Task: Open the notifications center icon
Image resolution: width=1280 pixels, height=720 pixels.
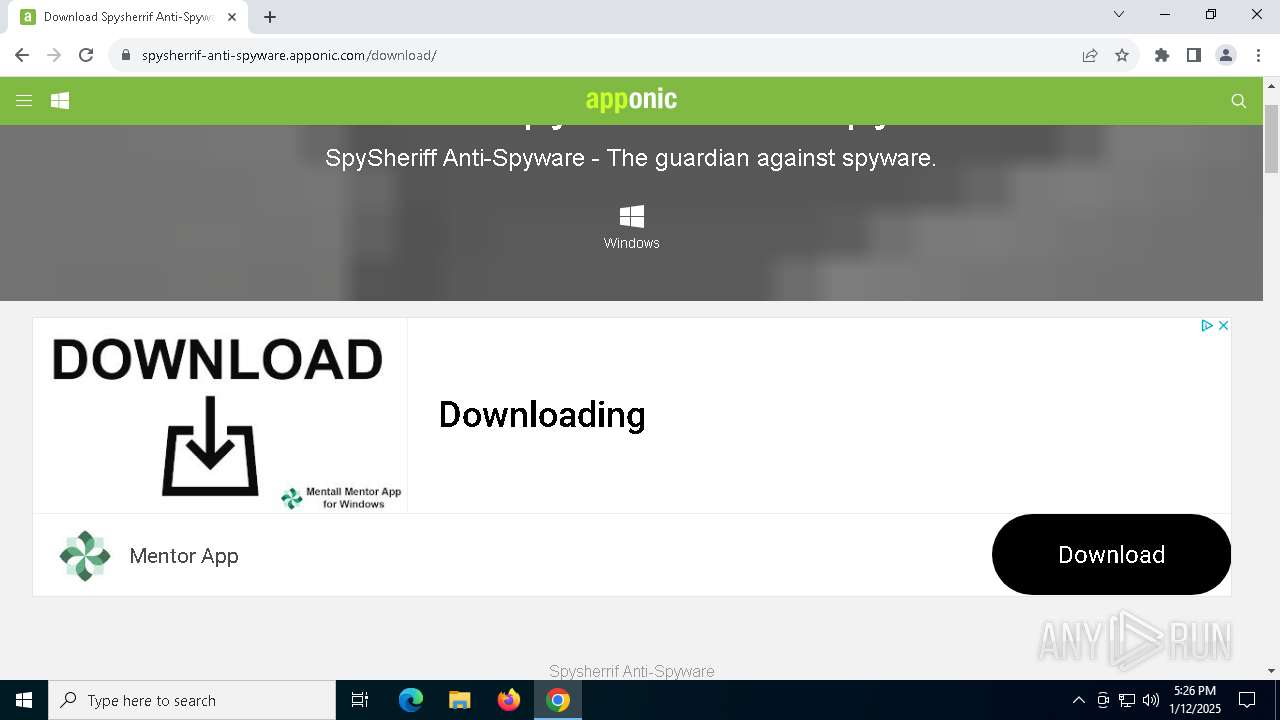Action: [1248, 700]
